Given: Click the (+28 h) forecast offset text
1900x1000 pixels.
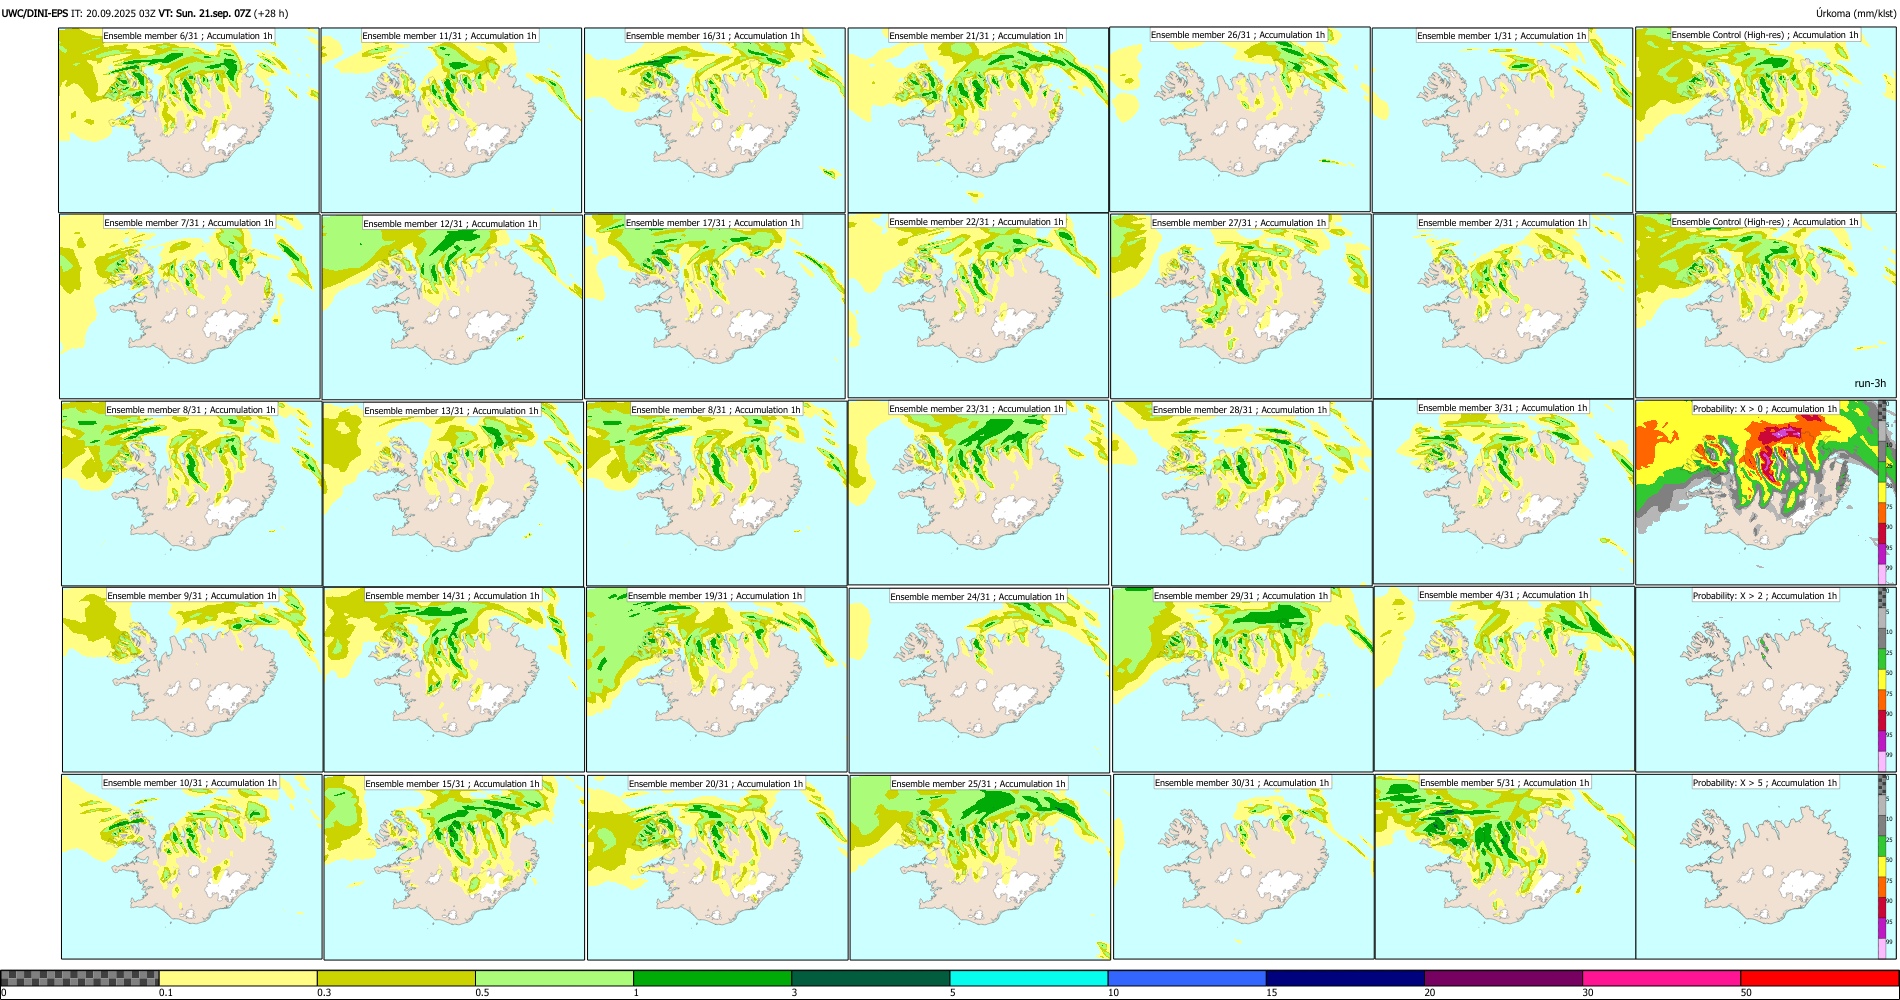Looking at the screenshot, I should coord(271,13).
